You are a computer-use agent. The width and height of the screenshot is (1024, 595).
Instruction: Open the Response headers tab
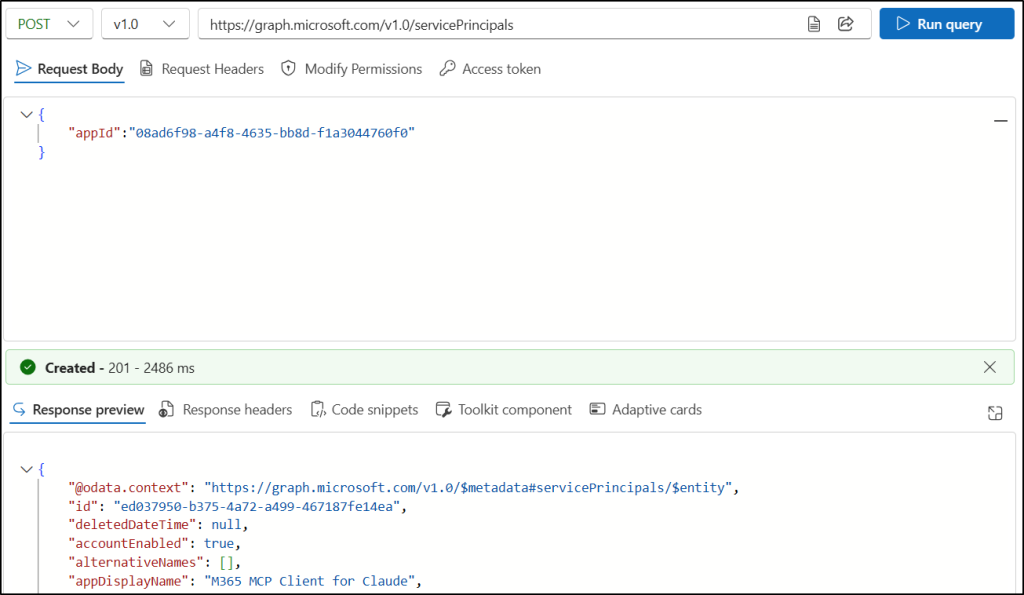225,410
